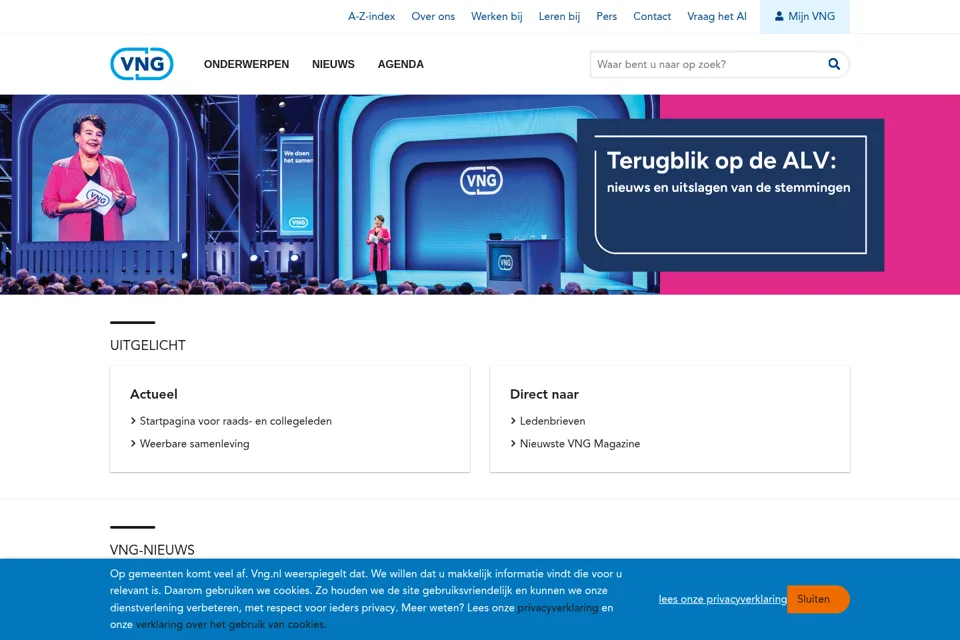
Task: Open the Onderwerpen menu
Action: coord(246,64)
